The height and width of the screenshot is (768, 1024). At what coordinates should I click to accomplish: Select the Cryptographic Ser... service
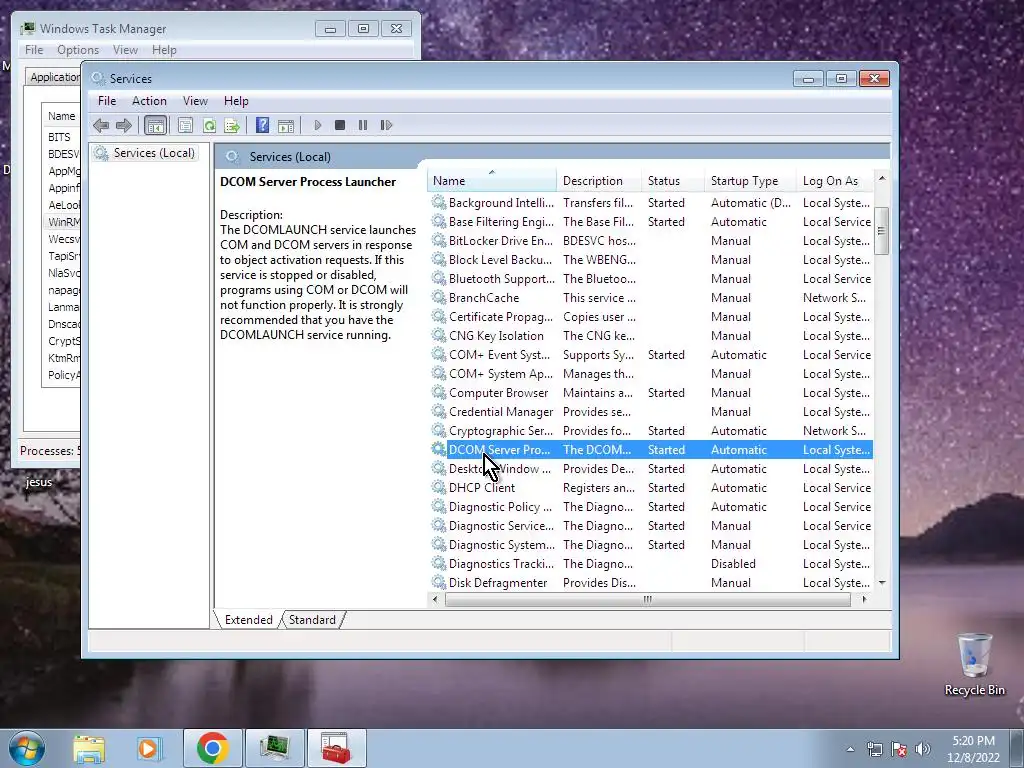651,430
